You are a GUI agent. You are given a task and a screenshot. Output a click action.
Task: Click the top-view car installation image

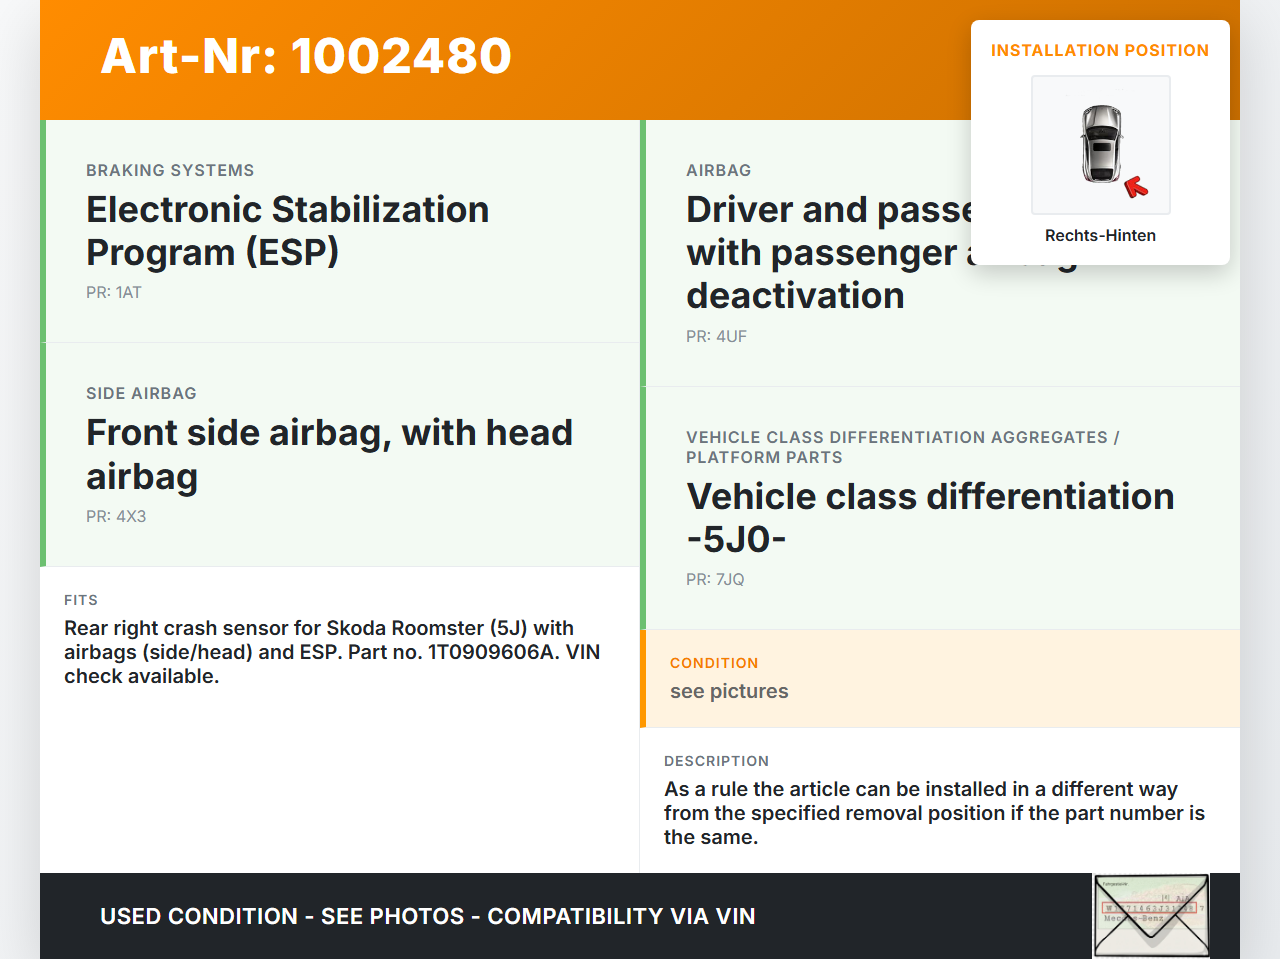(1100, 144)
